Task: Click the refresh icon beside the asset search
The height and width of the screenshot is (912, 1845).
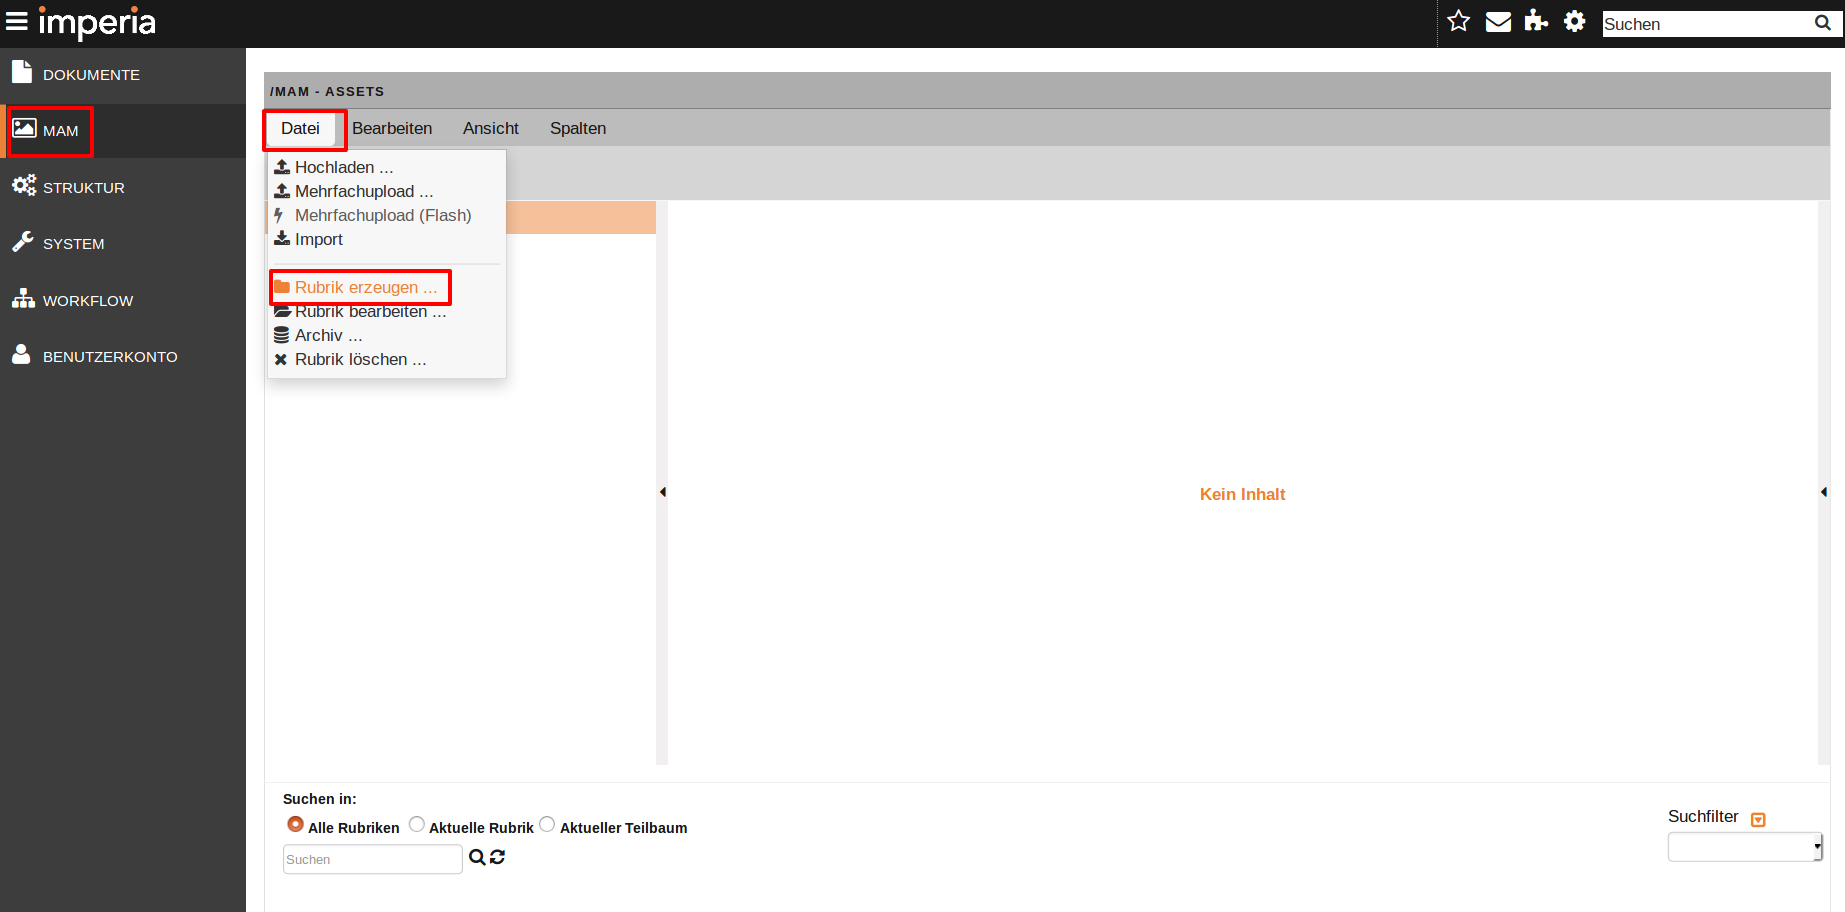Action: coord(497,857)
